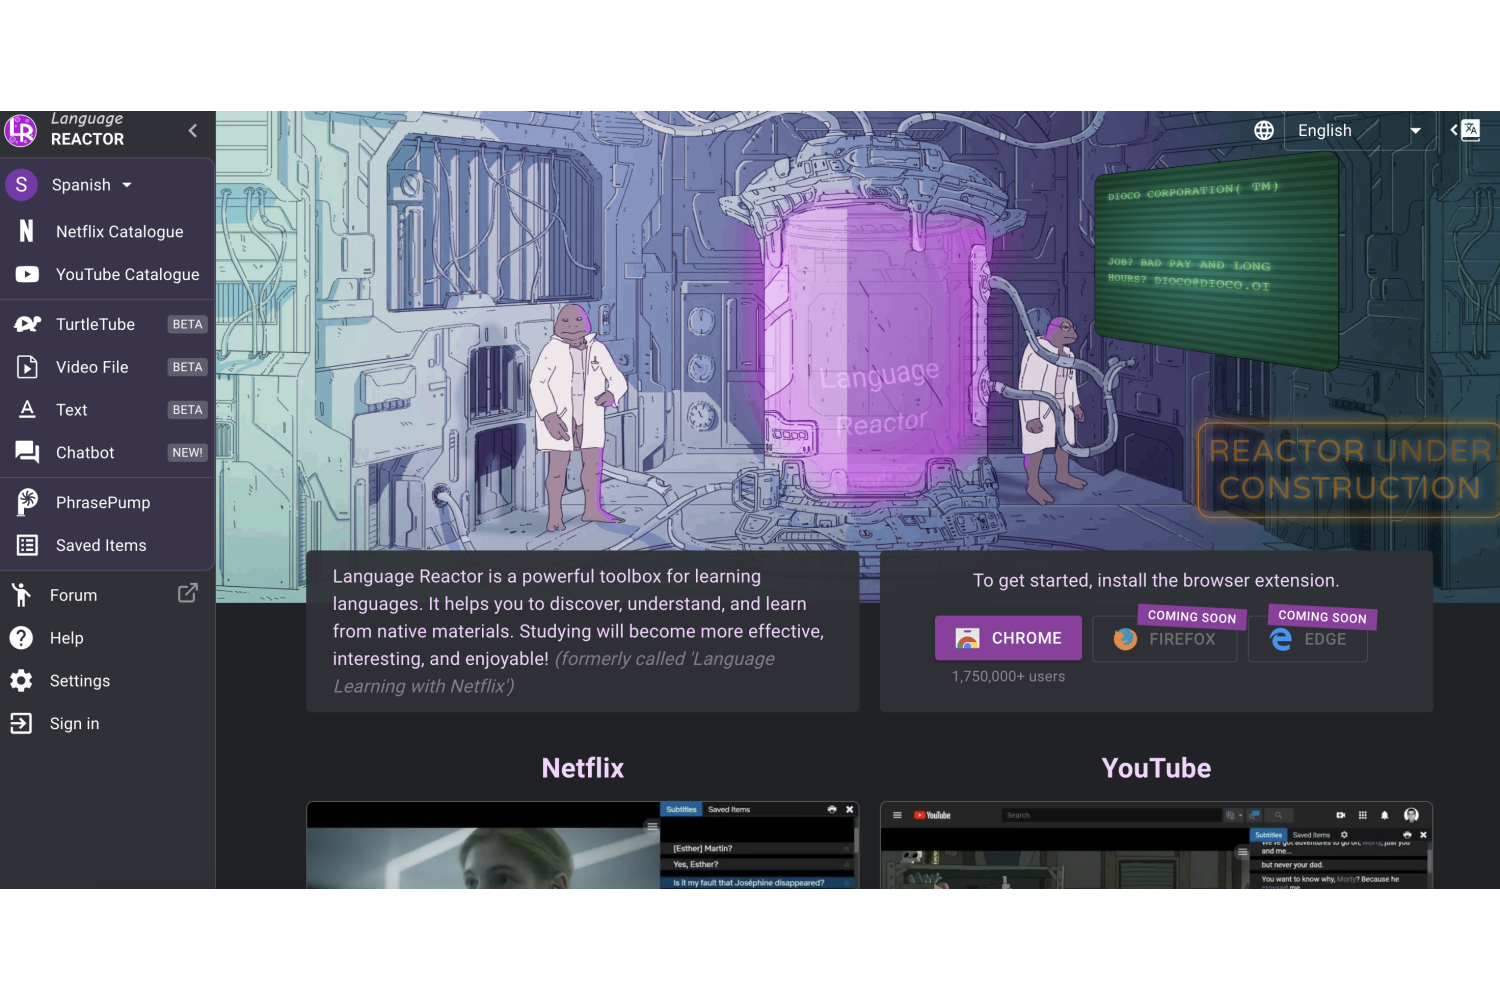Image resolution: width=1500 pixels, height=1000 pixels.
Task: Install the CHROME extension
Action: pos(1008,638)
